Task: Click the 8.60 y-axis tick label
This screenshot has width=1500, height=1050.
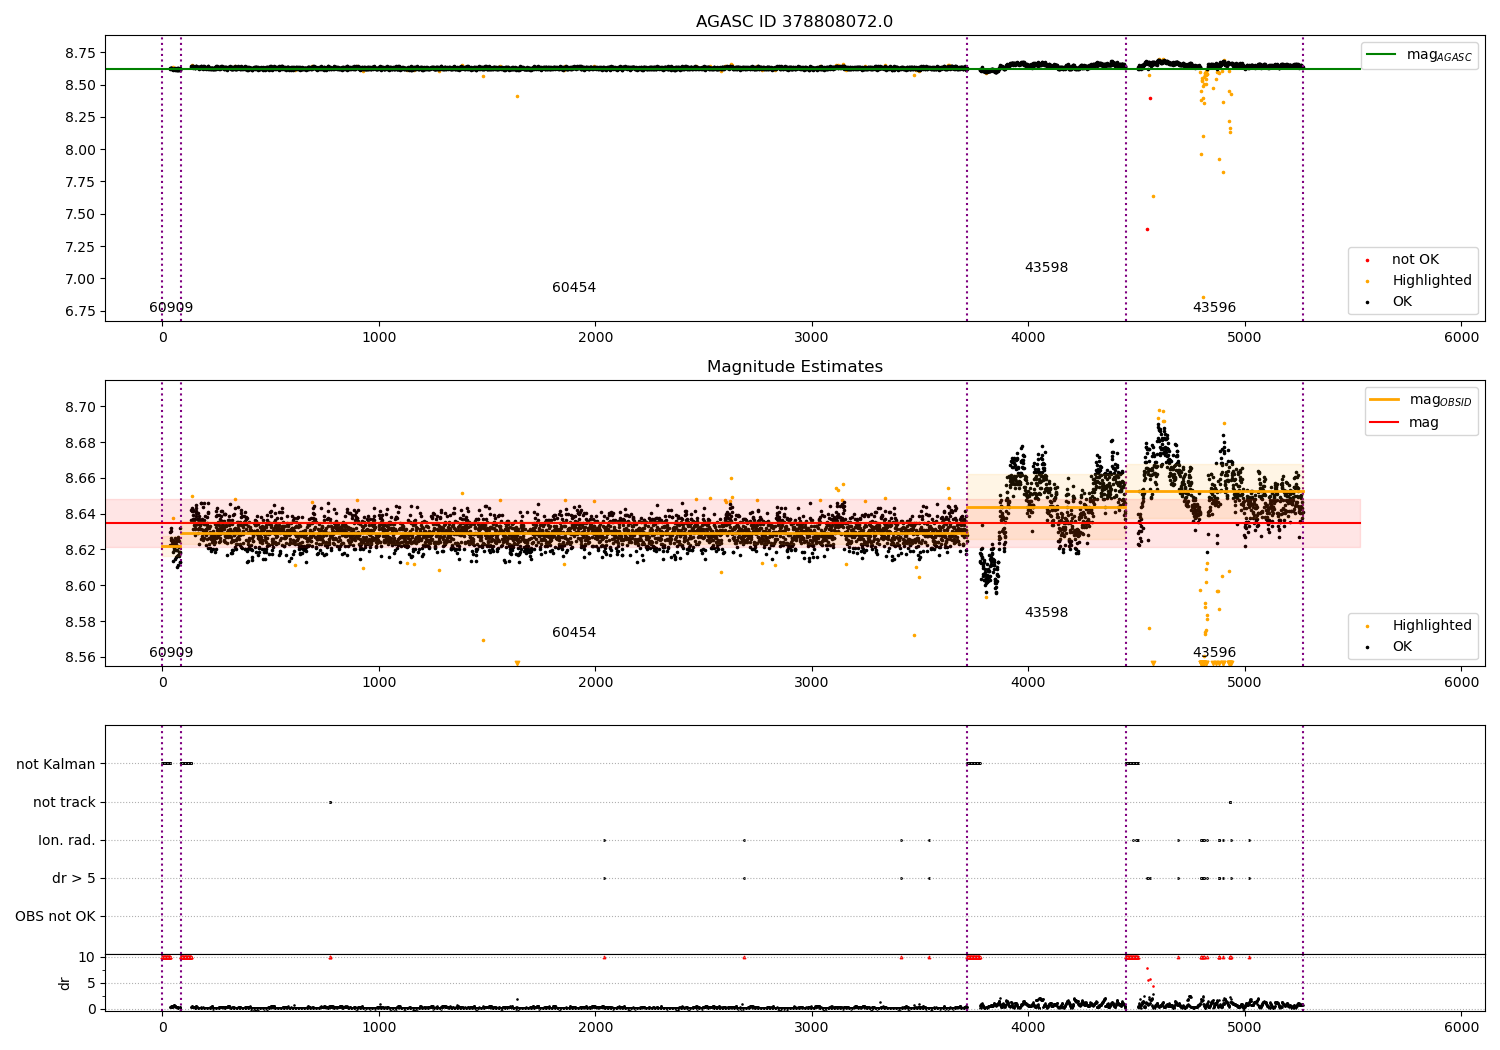Action: [79, 587]
